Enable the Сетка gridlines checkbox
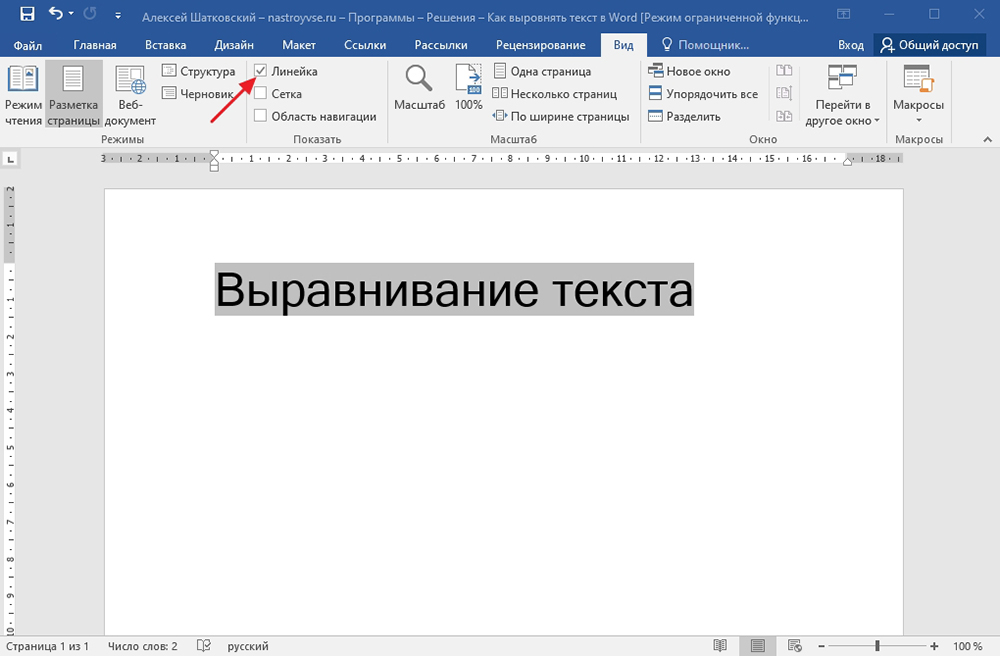This screenshot has height=656, width=1000. coord(261,94)
